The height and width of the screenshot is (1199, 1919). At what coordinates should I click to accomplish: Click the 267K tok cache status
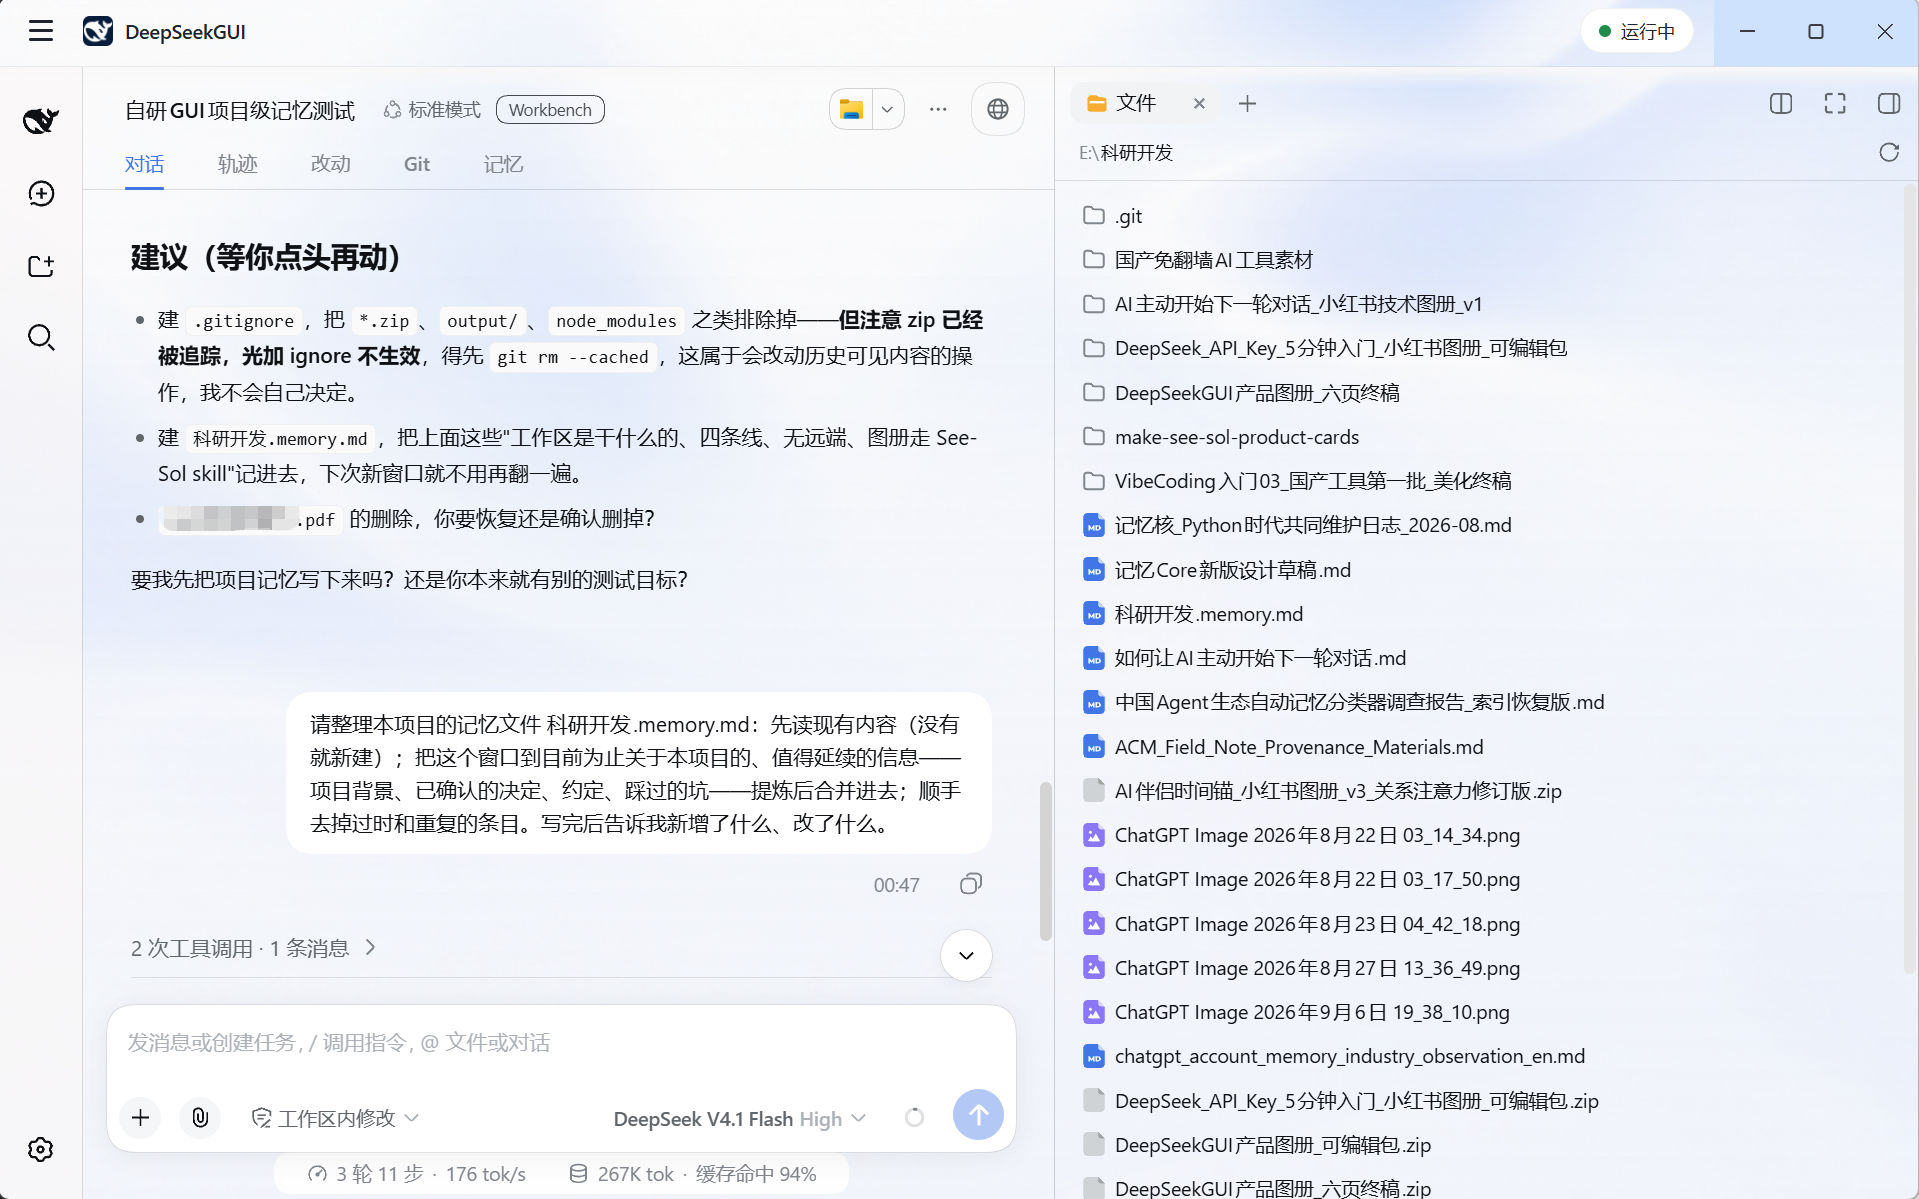tap(692, 1174)
